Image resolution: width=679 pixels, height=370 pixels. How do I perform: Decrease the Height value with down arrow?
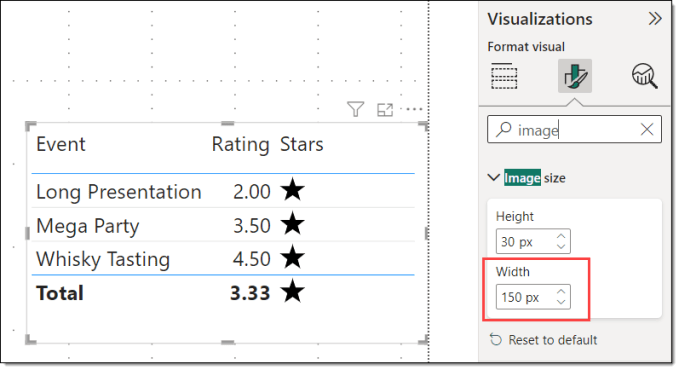coord(561,246)
